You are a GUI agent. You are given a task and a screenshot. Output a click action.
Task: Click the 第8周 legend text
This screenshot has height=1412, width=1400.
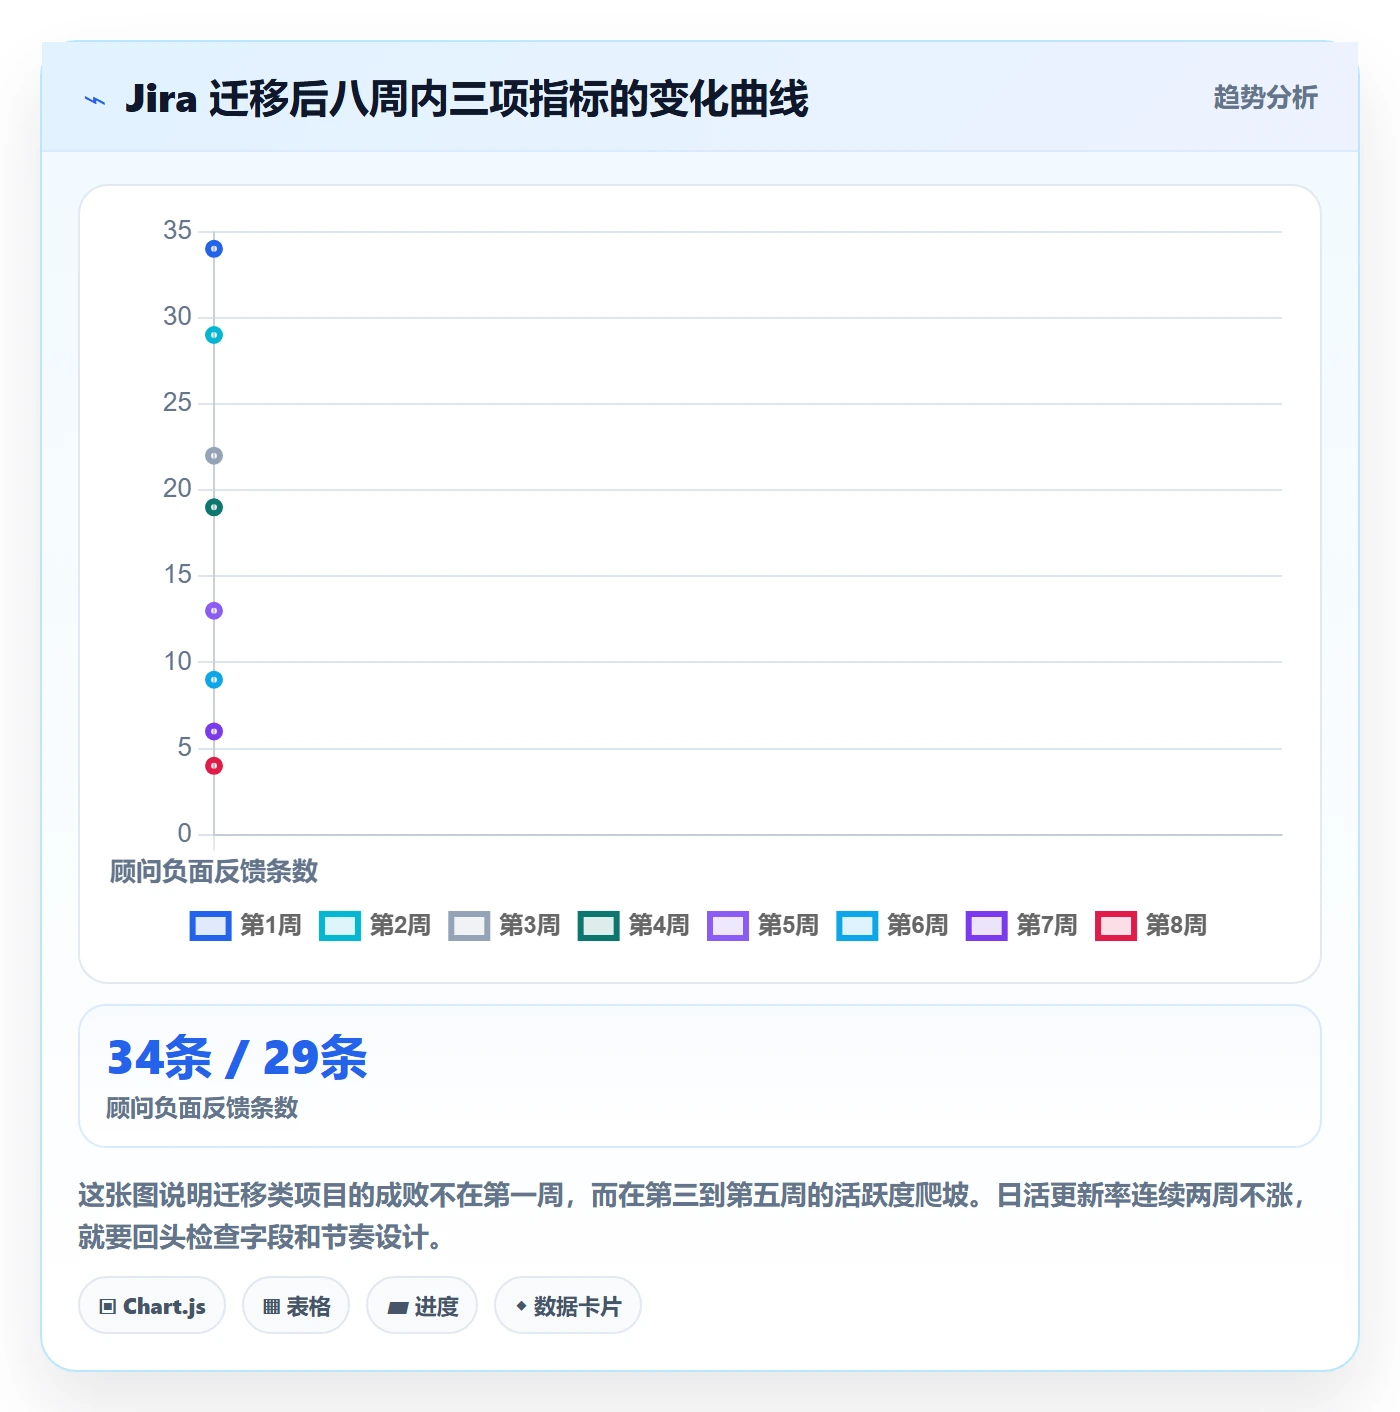coord(1176,926)
